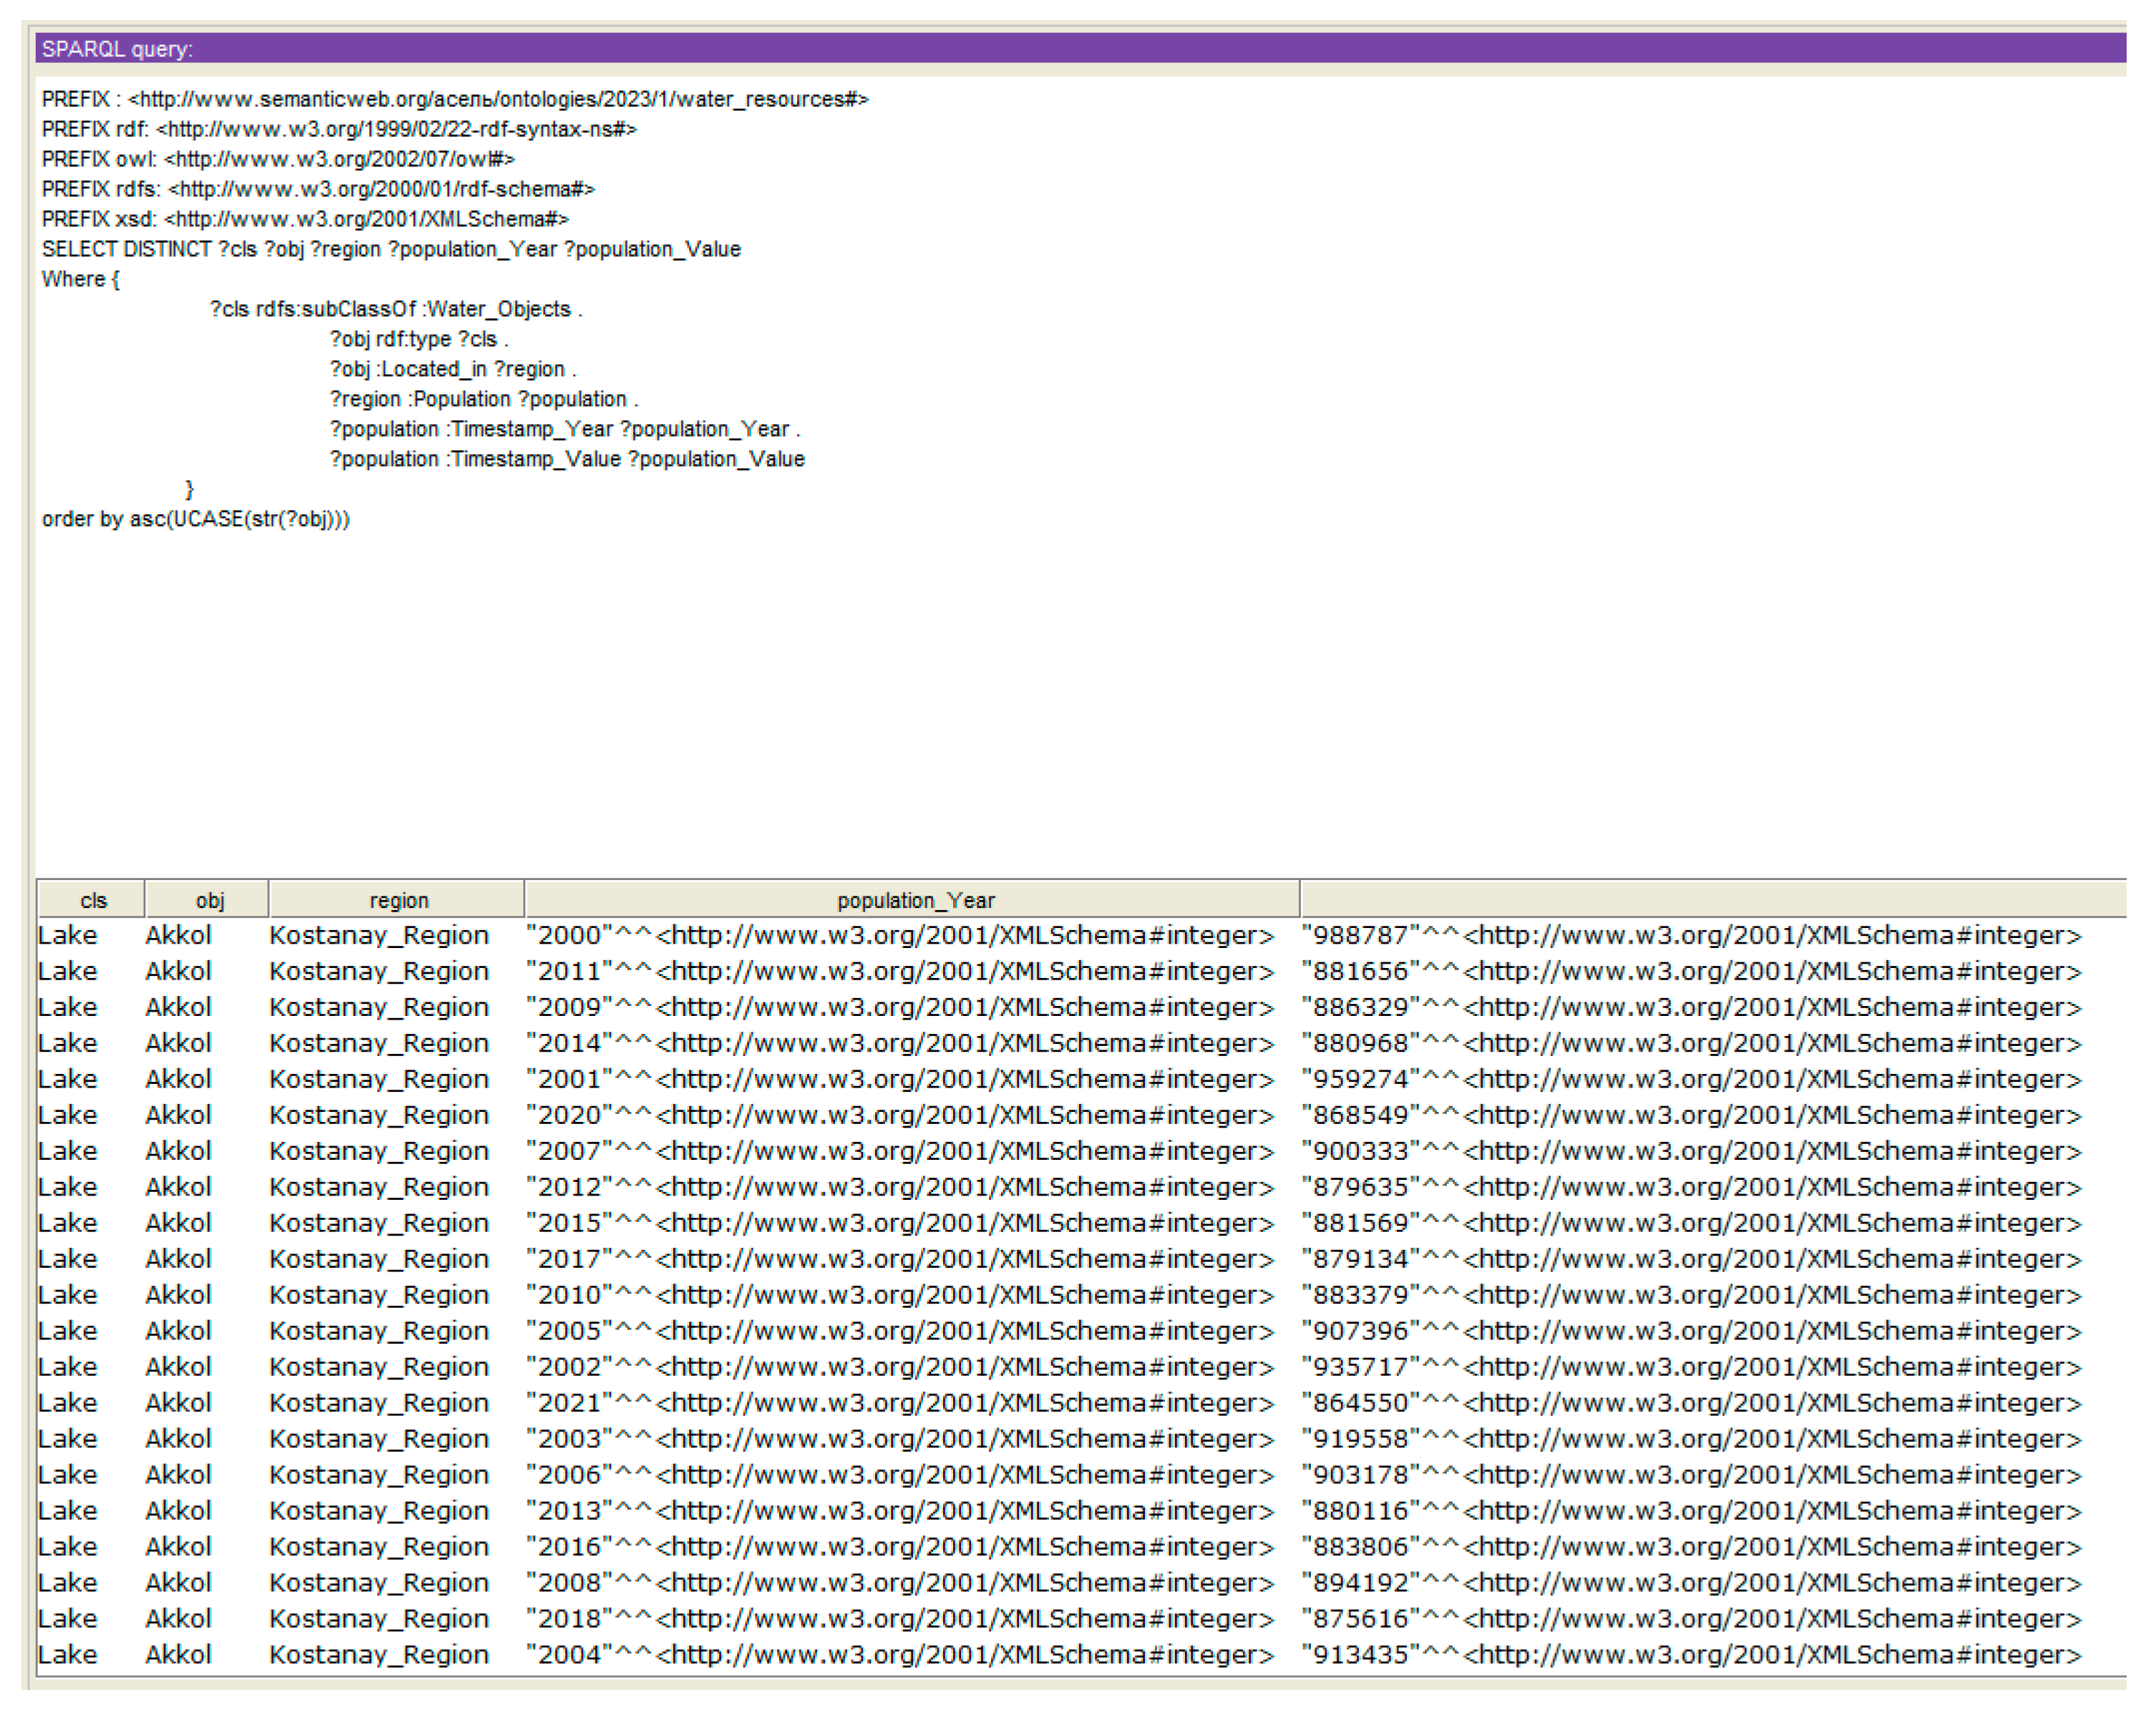Click the obj column header
The width and height of the screenshot is (2156, 1715).
tap(209, 900)
